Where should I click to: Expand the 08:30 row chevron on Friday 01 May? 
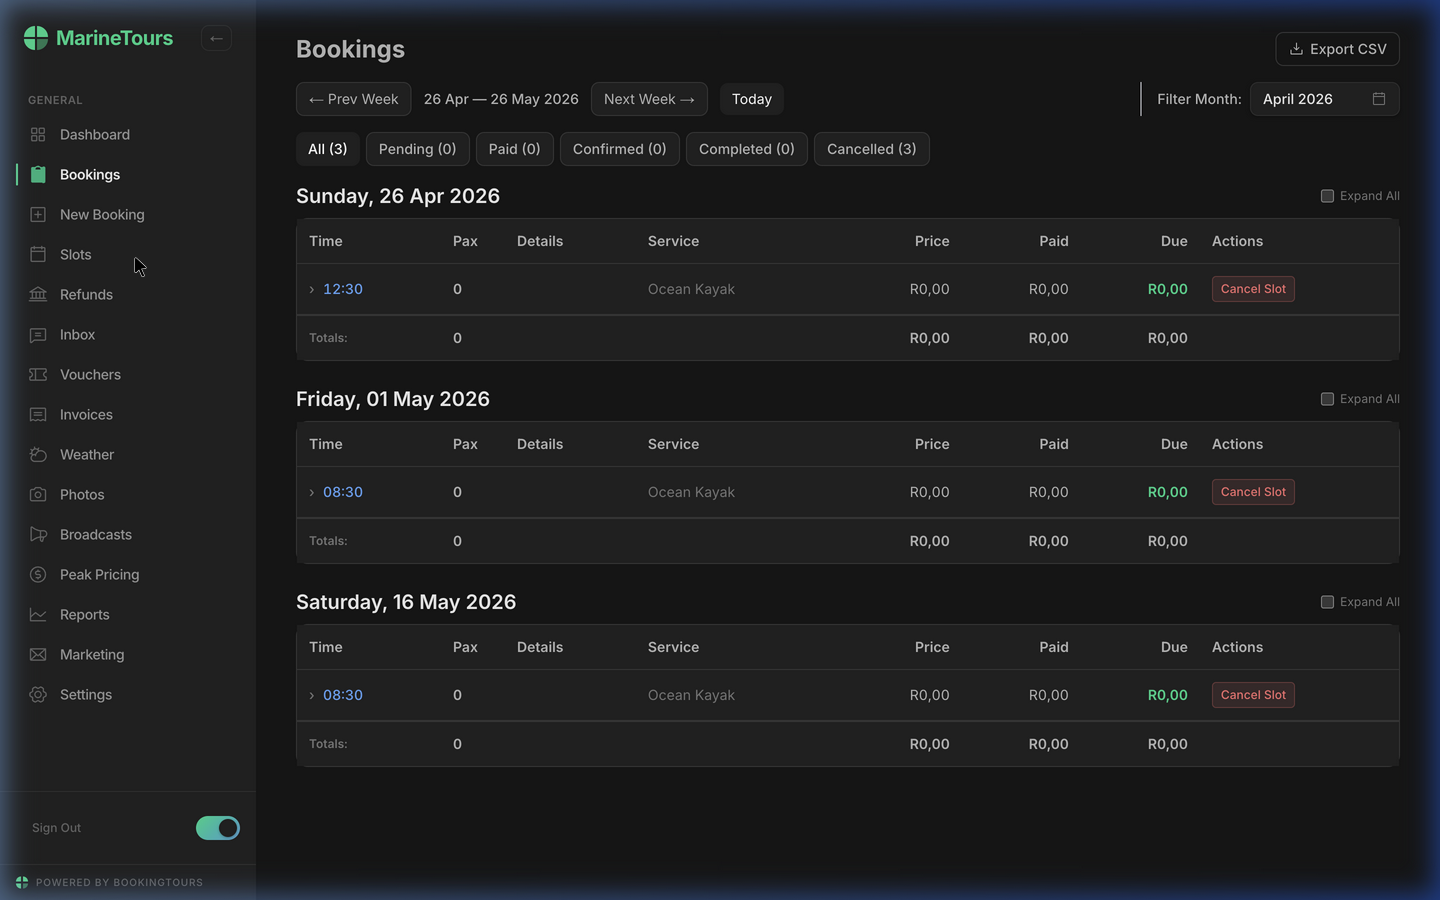tap(312, 493)
